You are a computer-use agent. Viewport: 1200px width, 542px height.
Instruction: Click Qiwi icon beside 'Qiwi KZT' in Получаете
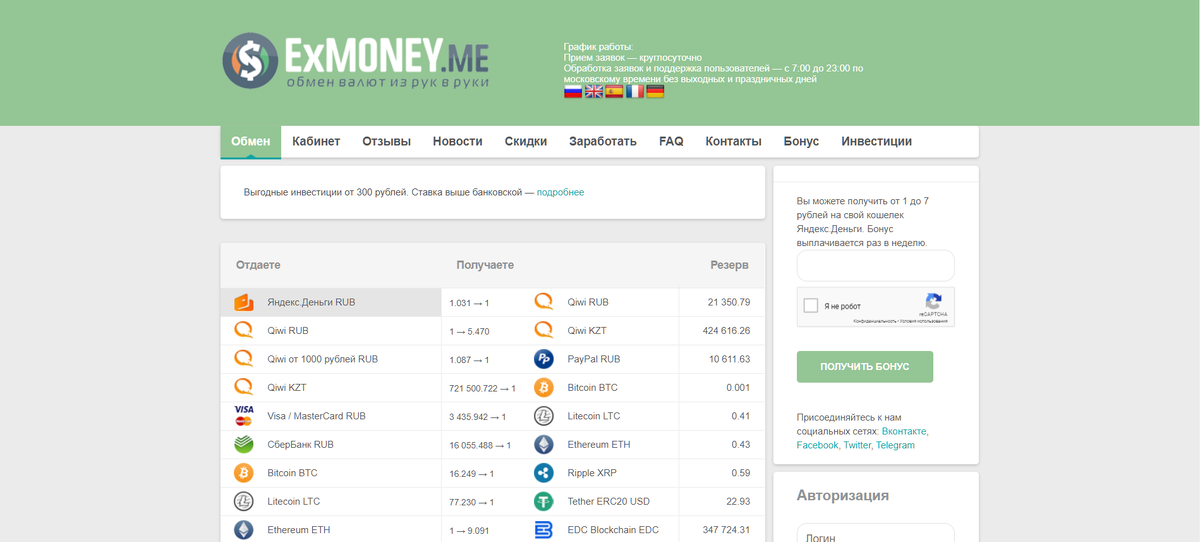tap(544, 330)
